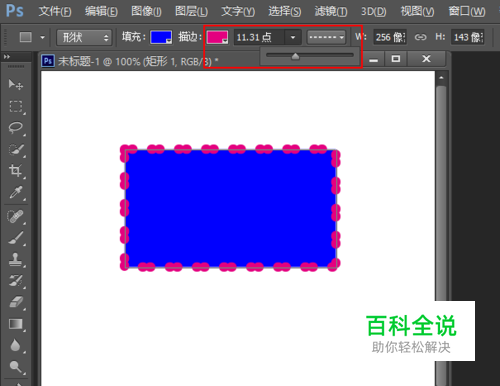Minimize the document window
500x386 pixels.
(374, 59)
